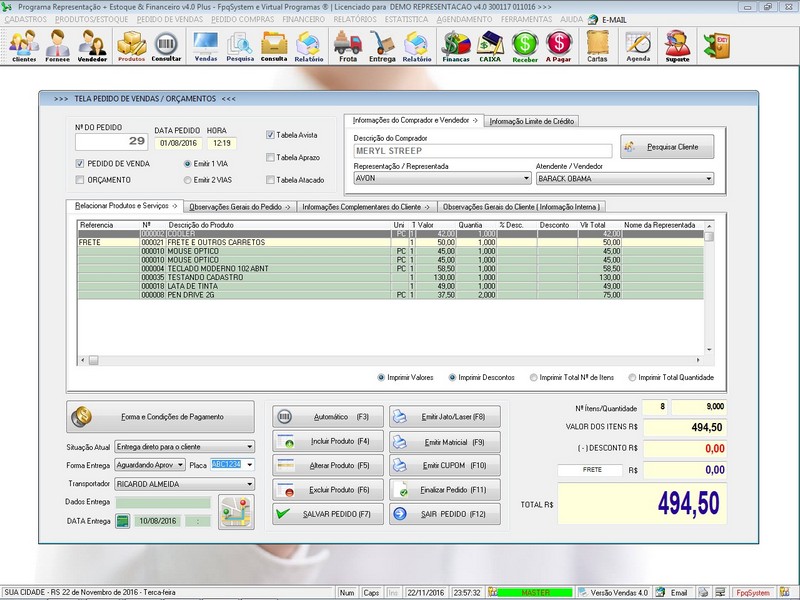
Task: Expand the Atendente / Vendedor dropdown
Action: pos(708,179)
